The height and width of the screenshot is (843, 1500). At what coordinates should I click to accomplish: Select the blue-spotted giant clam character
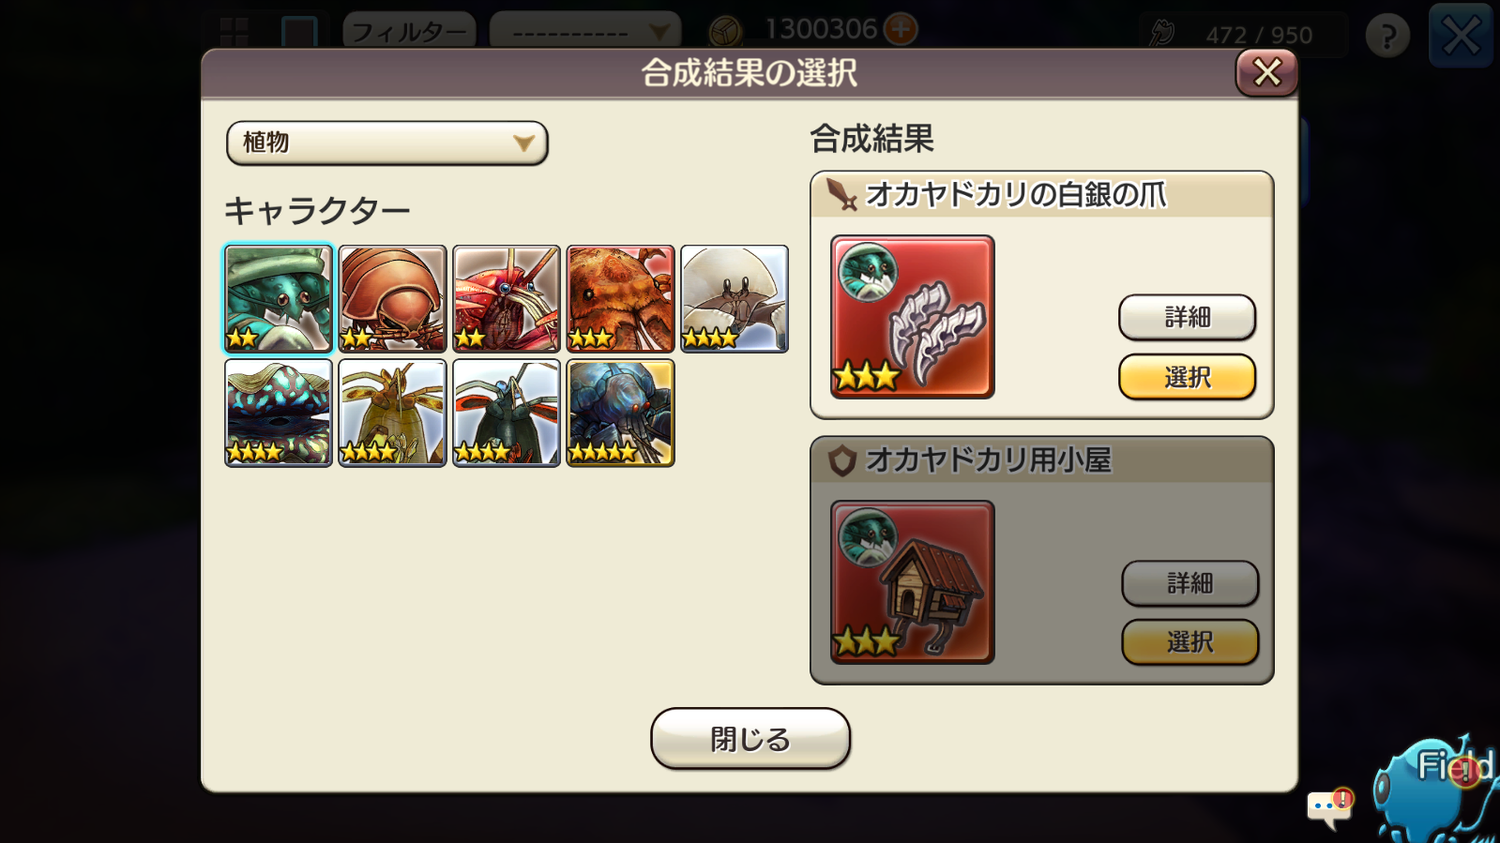coord(278,412)
